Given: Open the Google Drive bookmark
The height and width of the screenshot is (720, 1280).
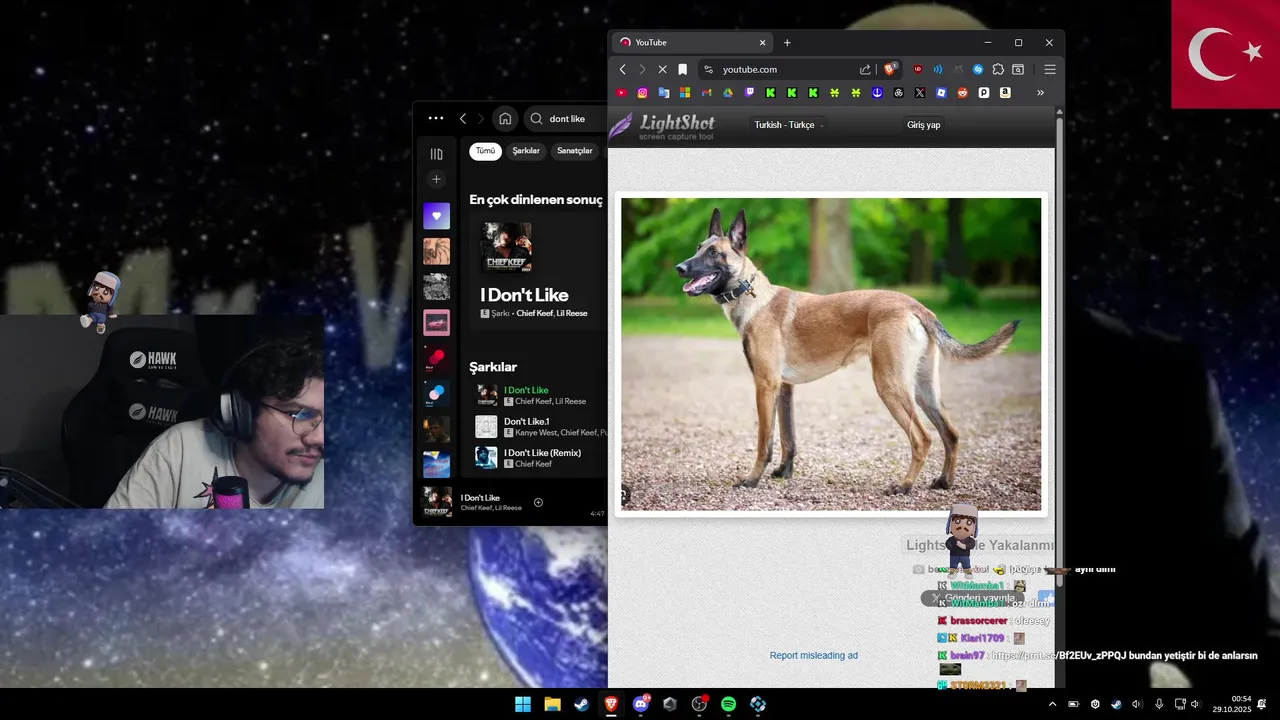Looking at the screenshot, I should coord(728,93).
